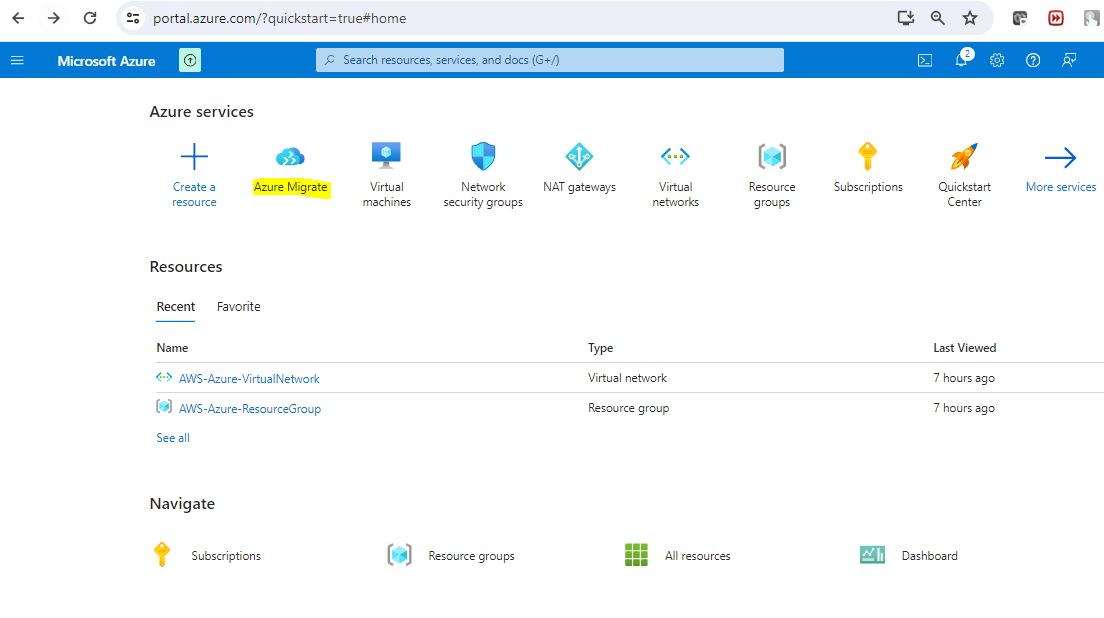Open Subscriptions key icon in Azure services
This screenshot has width=1104, height=618.
(x=868, y=157)
